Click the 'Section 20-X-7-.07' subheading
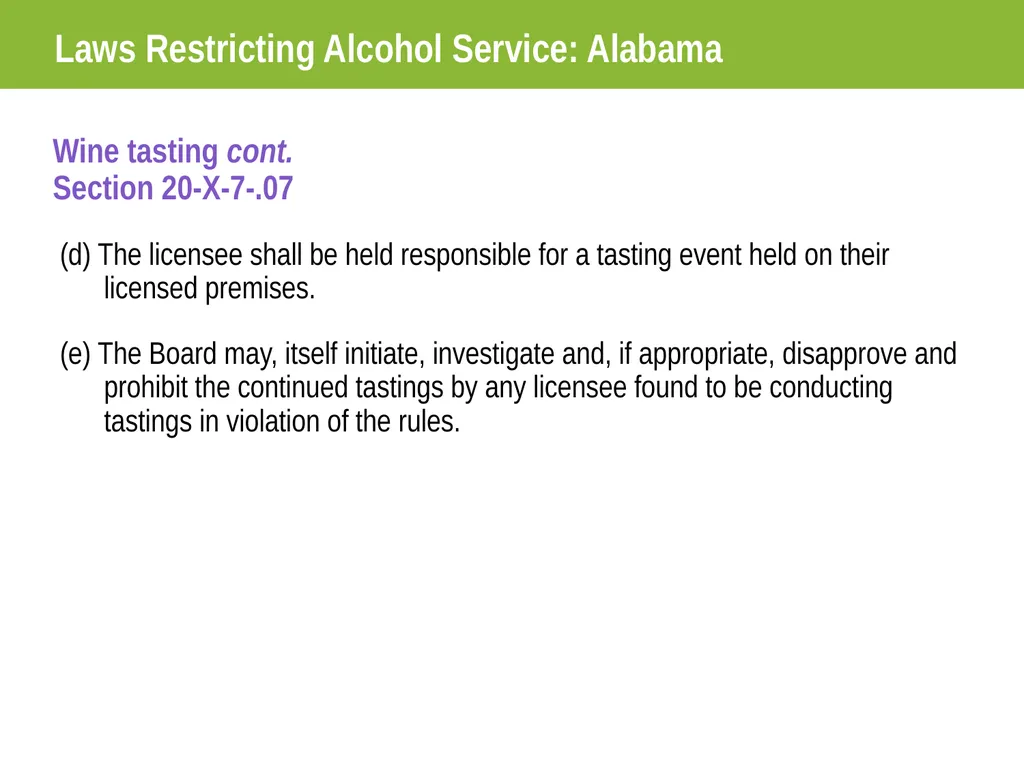 coord(173,188)
